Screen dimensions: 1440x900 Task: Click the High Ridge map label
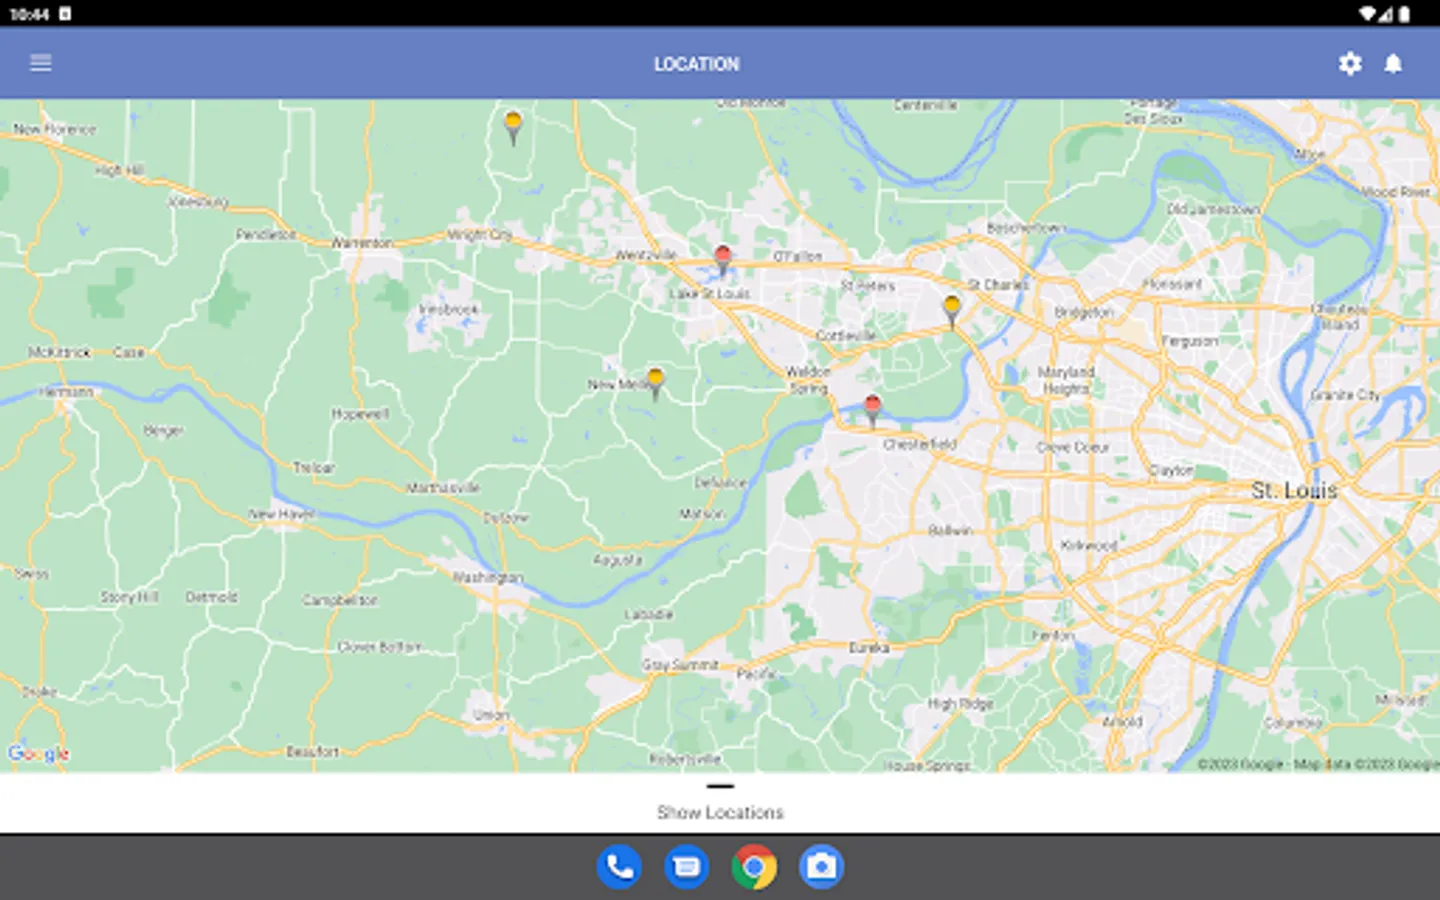tap(960, 704)
